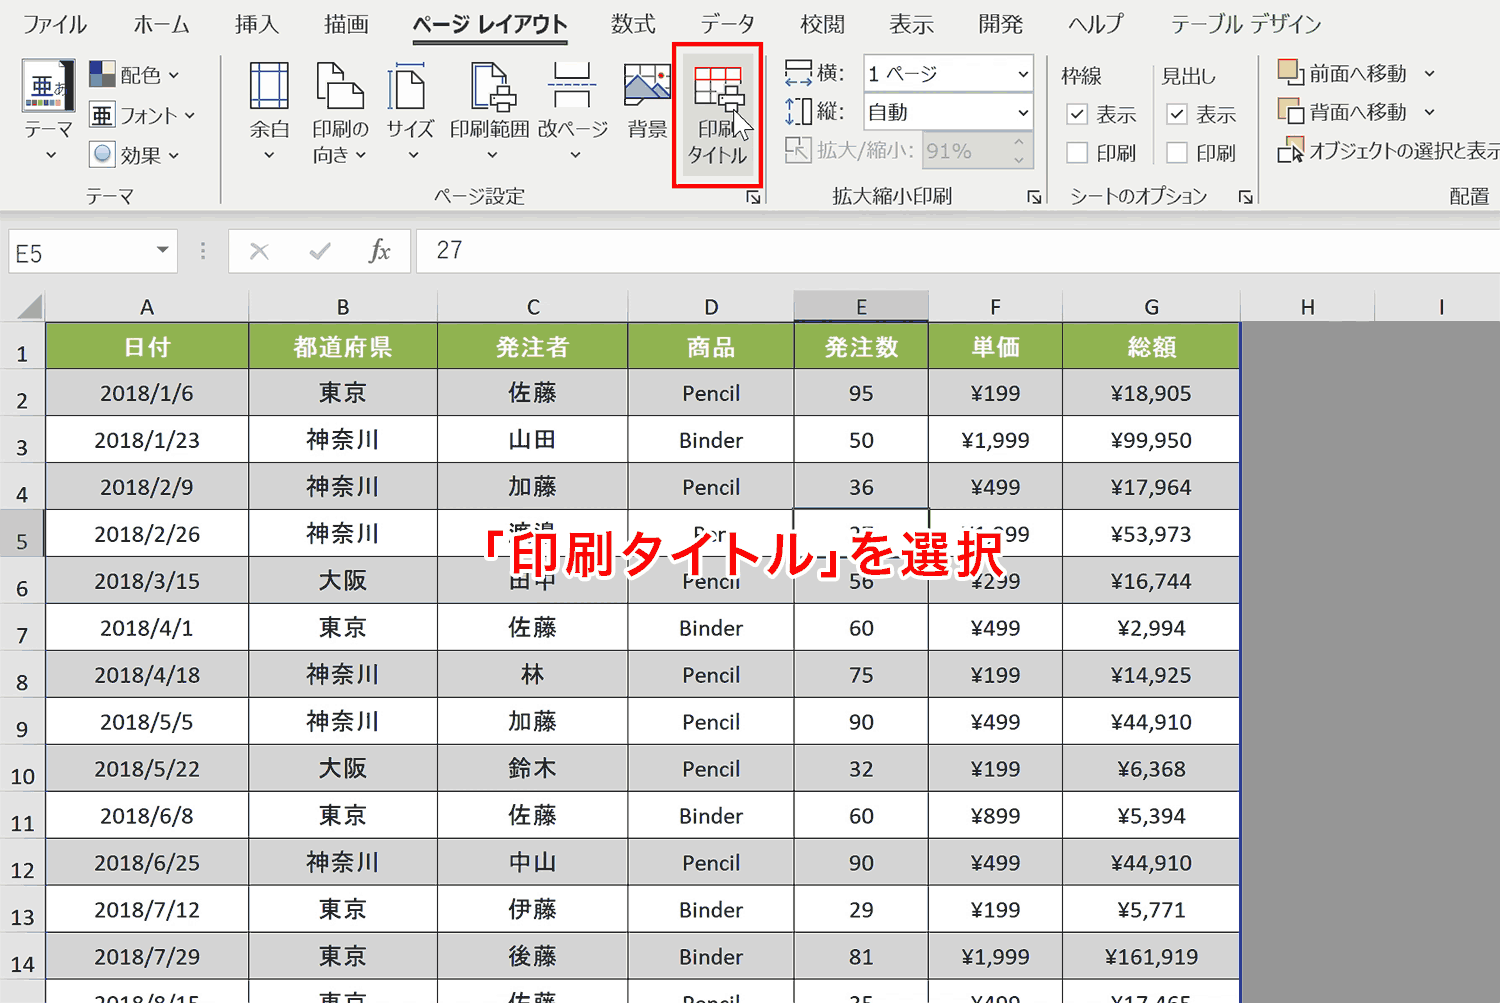Click the confirm checkmark in formula bar
The image size is (1500, 1003).
pos(320,251)
